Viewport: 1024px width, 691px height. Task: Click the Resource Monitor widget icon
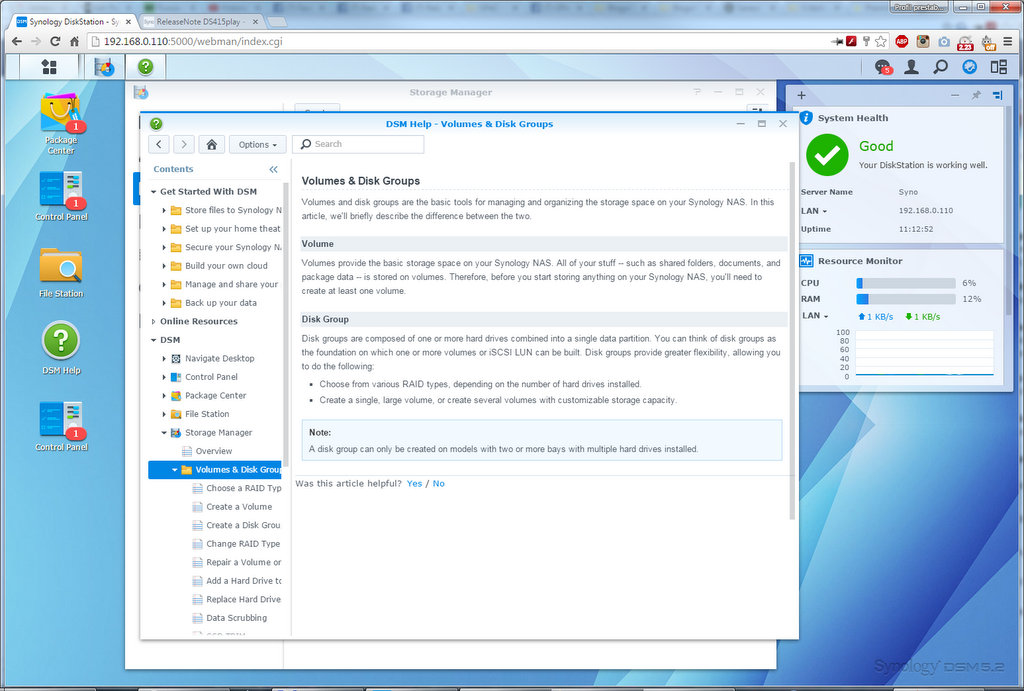(807, 261)
